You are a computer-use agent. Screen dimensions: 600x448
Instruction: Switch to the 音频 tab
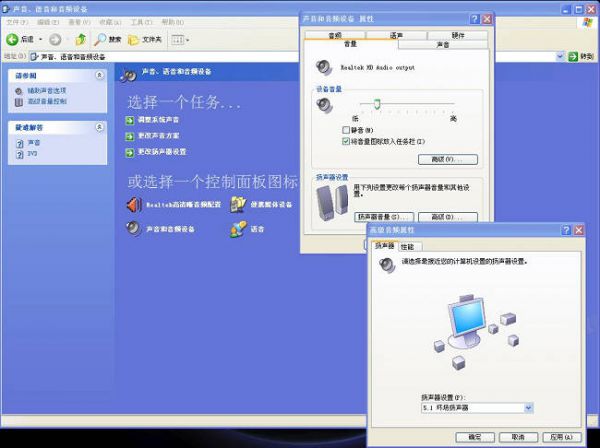coord(335,35)
